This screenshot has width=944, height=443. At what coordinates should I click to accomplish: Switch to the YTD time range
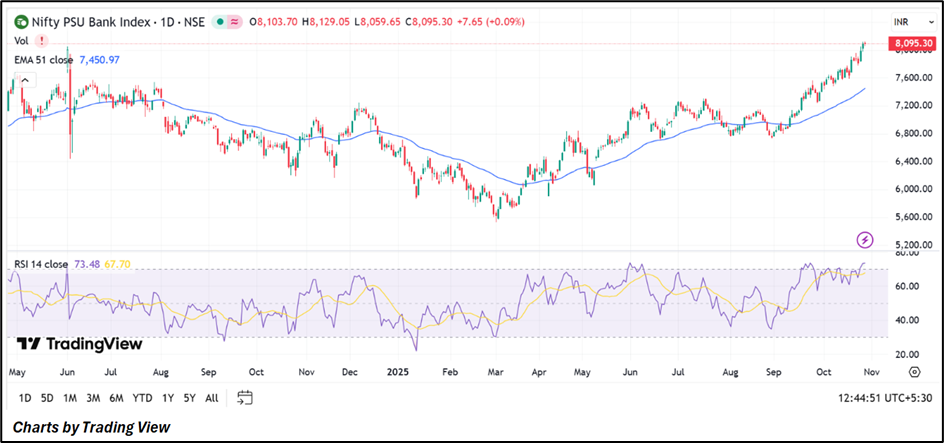tap(142, 398)
